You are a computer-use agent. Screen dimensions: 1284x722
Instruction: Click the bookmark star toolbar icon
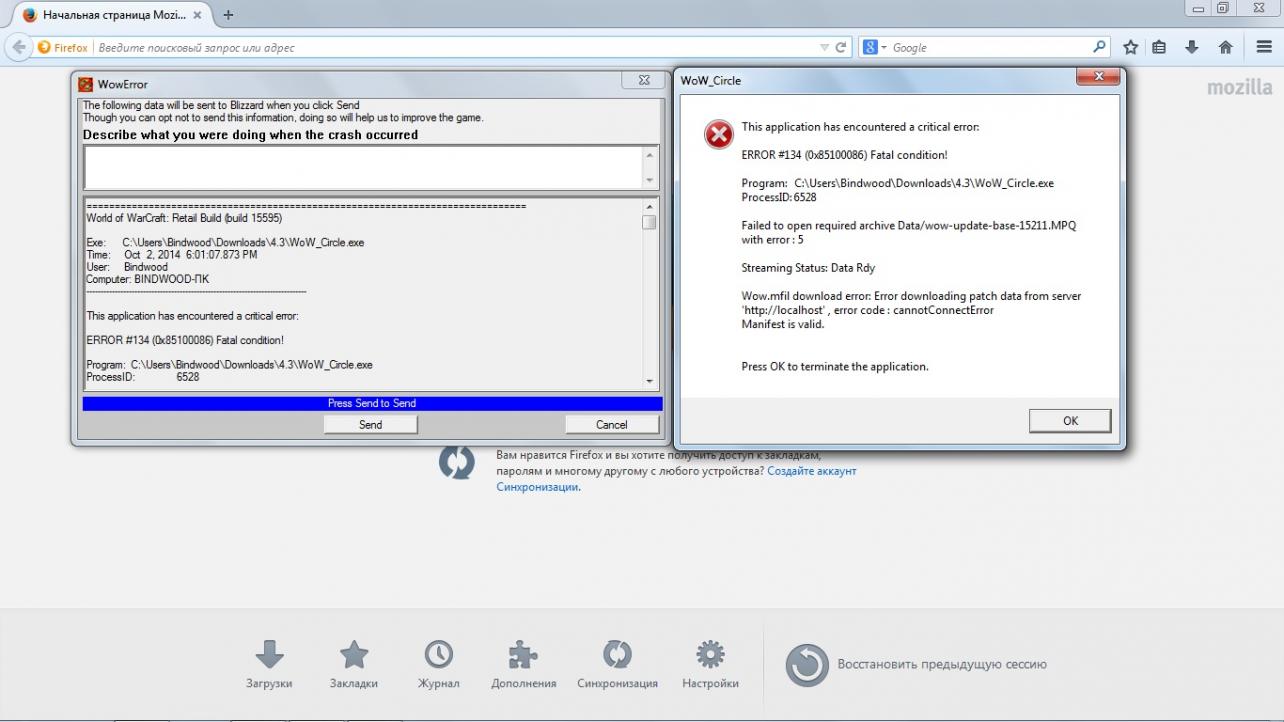click(x=1130, y=47)
